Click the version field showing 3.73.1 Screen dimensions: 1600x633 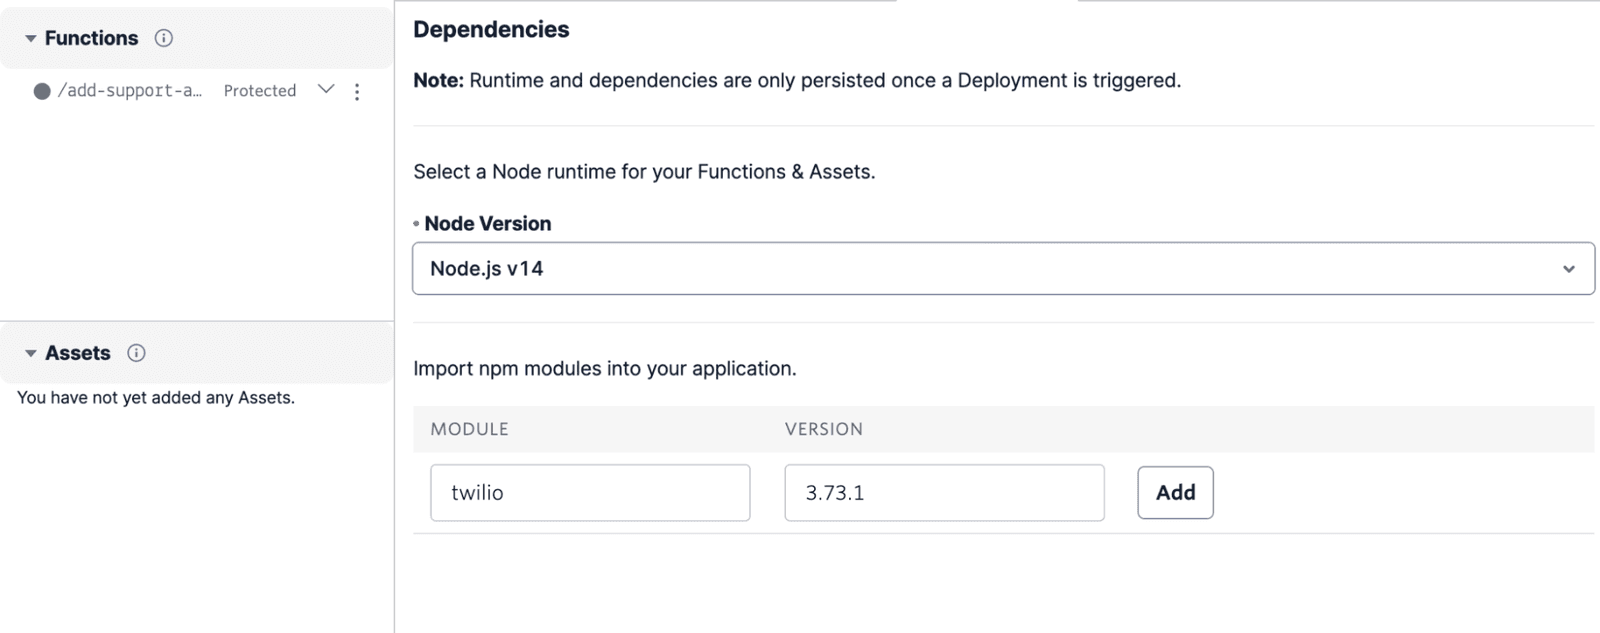pyautogui.click(x=944, y=493)
